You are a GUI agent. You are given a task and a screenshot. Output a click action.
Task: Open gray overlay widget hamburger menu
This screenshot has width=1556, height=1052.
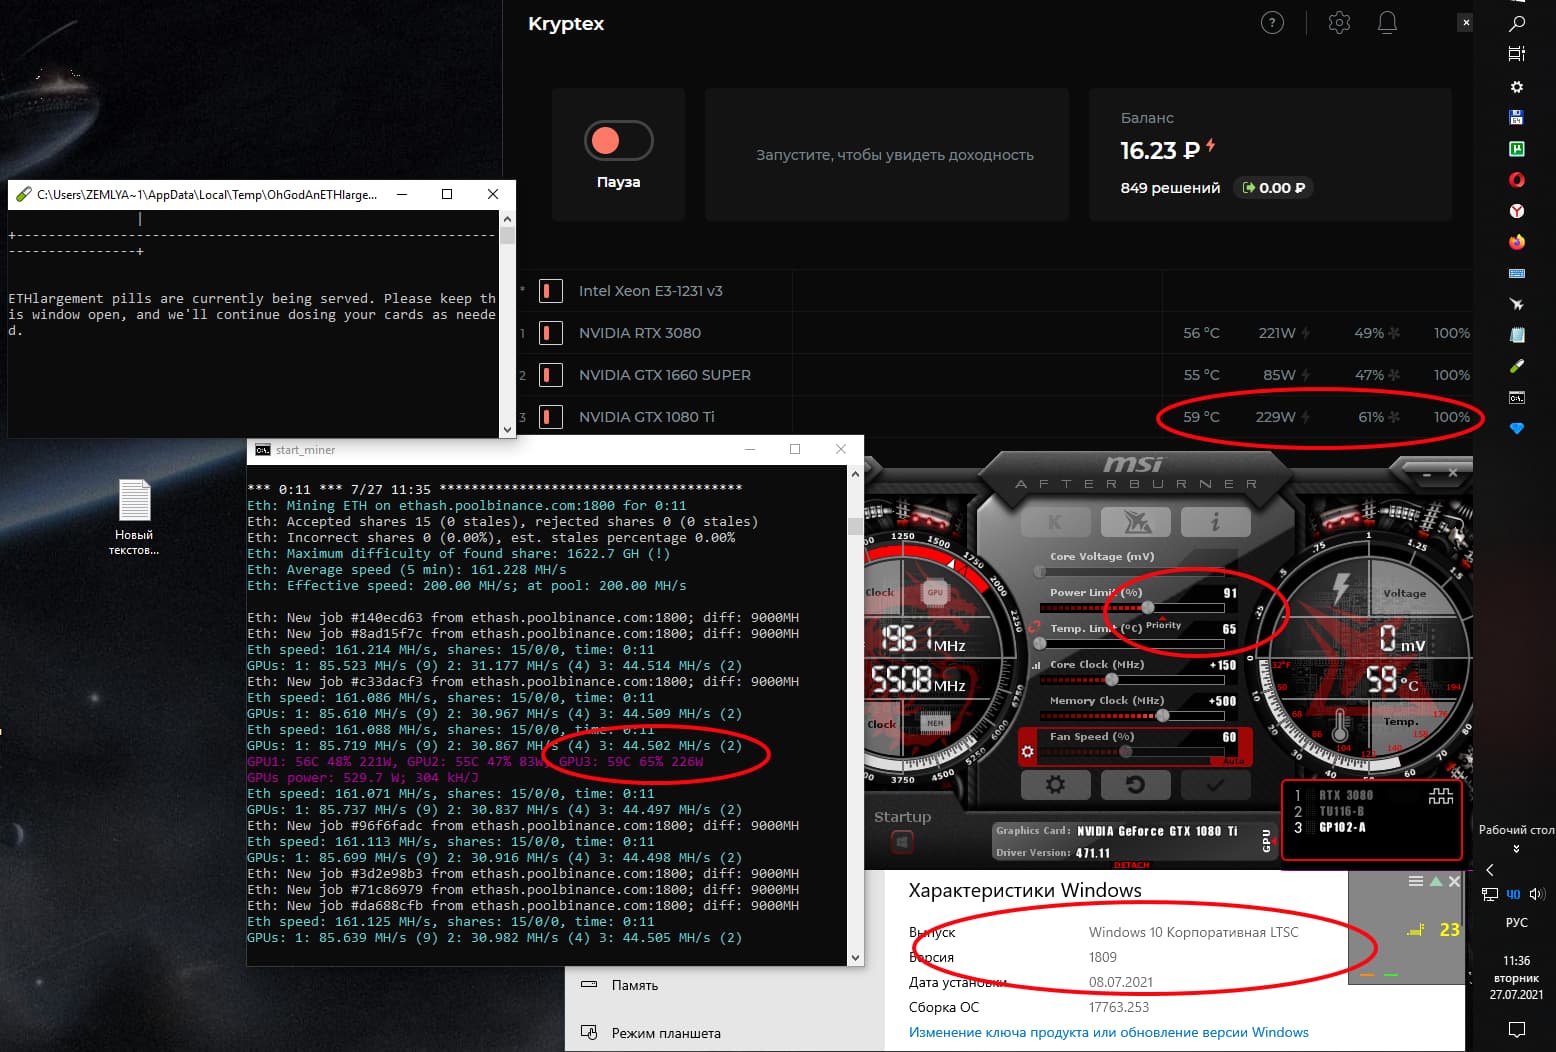[1415, 881]
